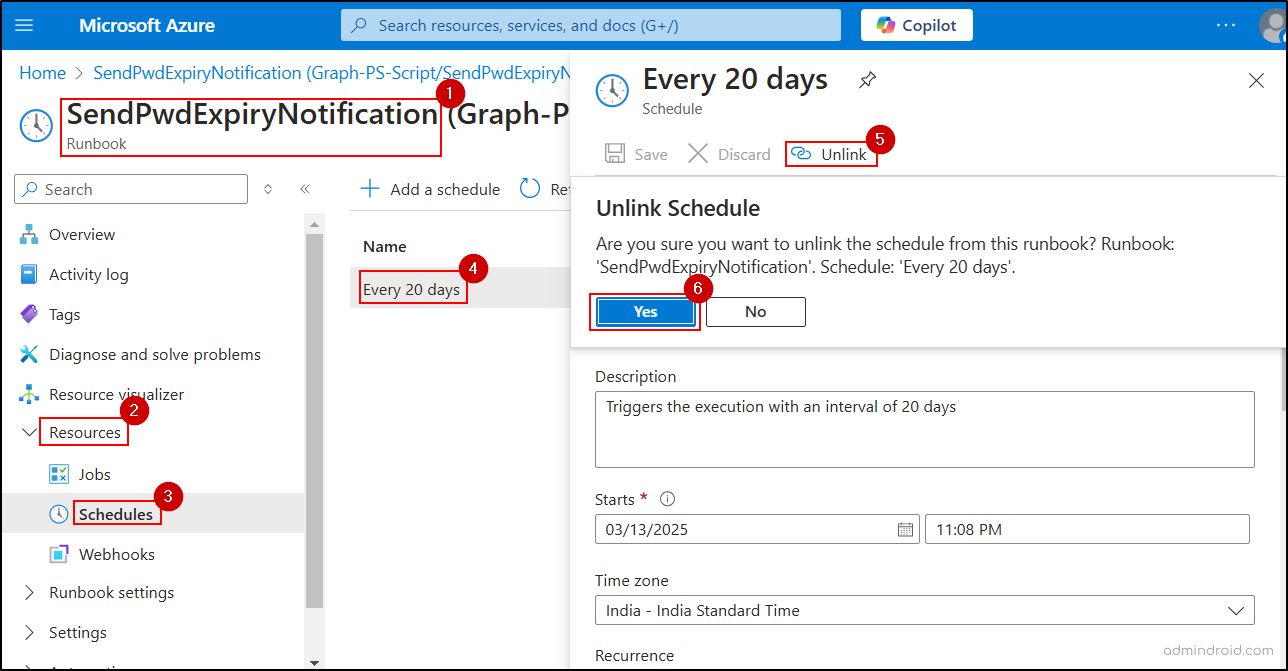The image size is (1288, 671).
Task: Click the Discard toolbar button
Action: (x=729, y=154)
